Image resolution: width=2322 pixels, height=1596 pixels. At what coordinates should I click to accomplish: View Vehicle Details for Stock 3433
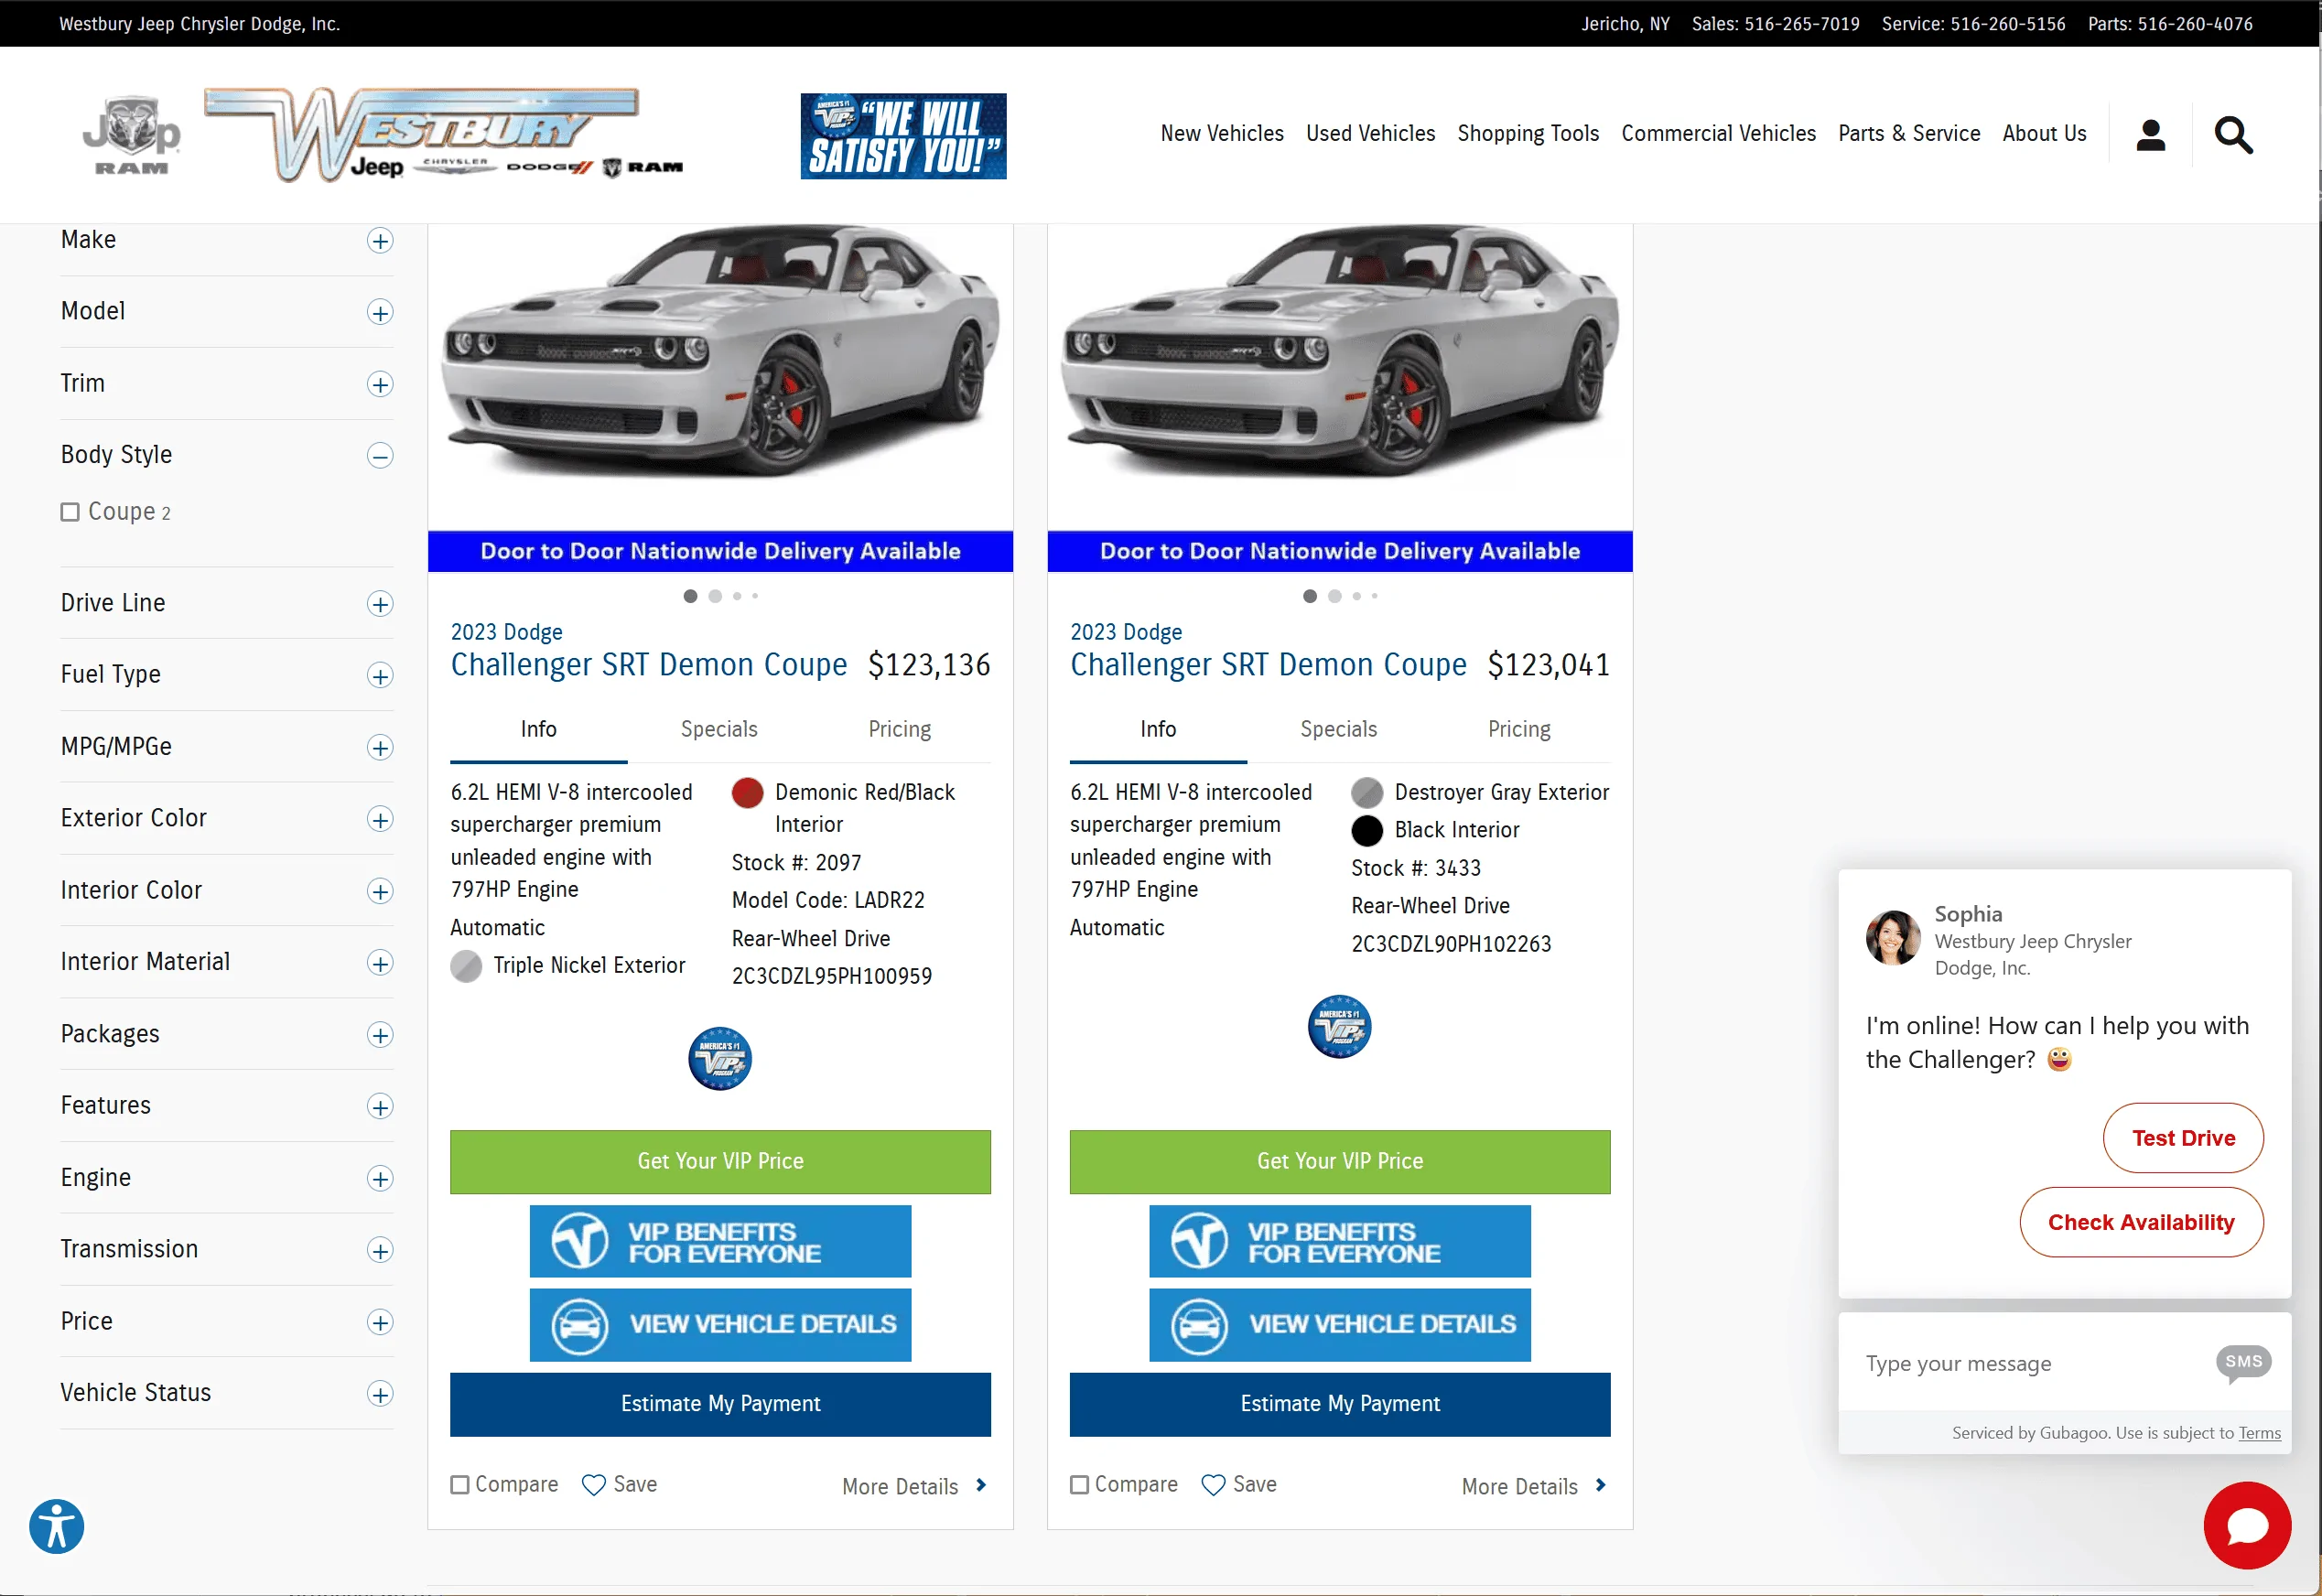1340,1325
